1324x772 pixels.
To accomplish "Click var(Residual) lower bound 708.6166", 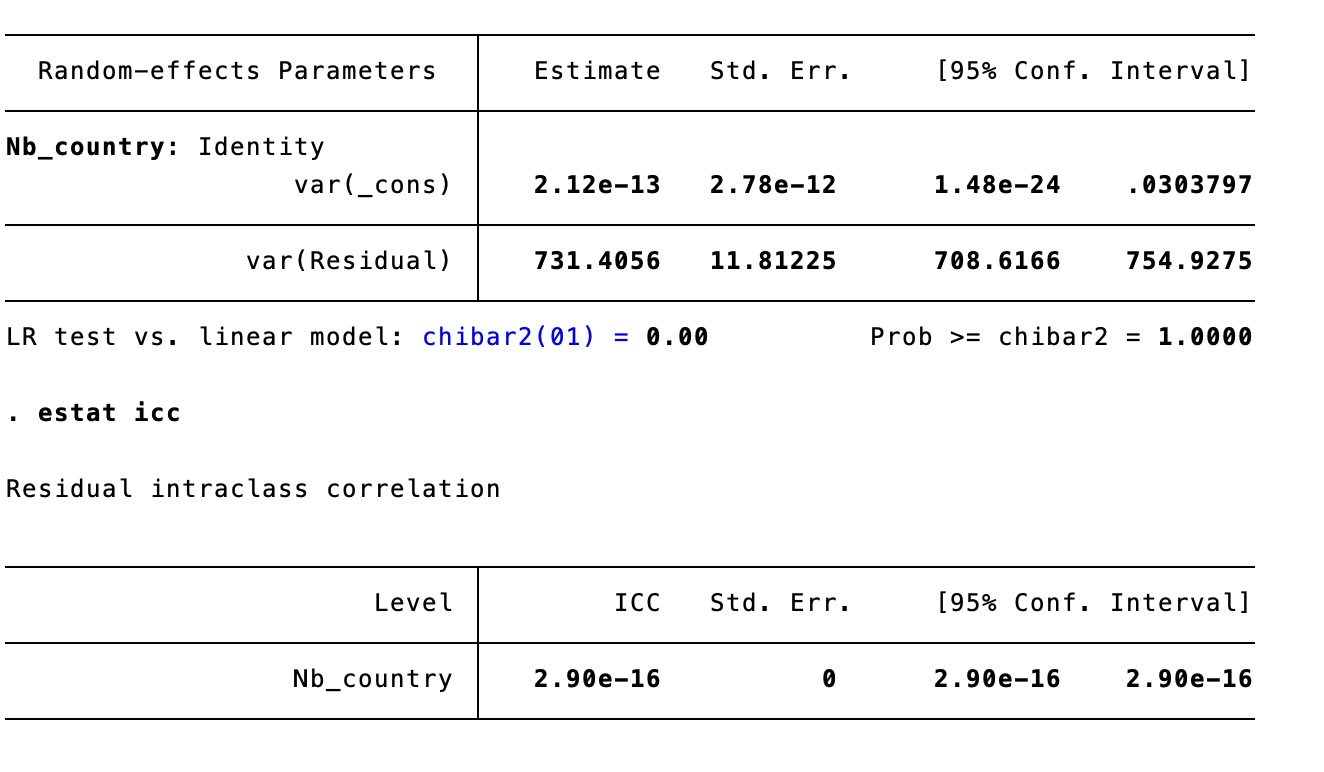I will (997, 261).
